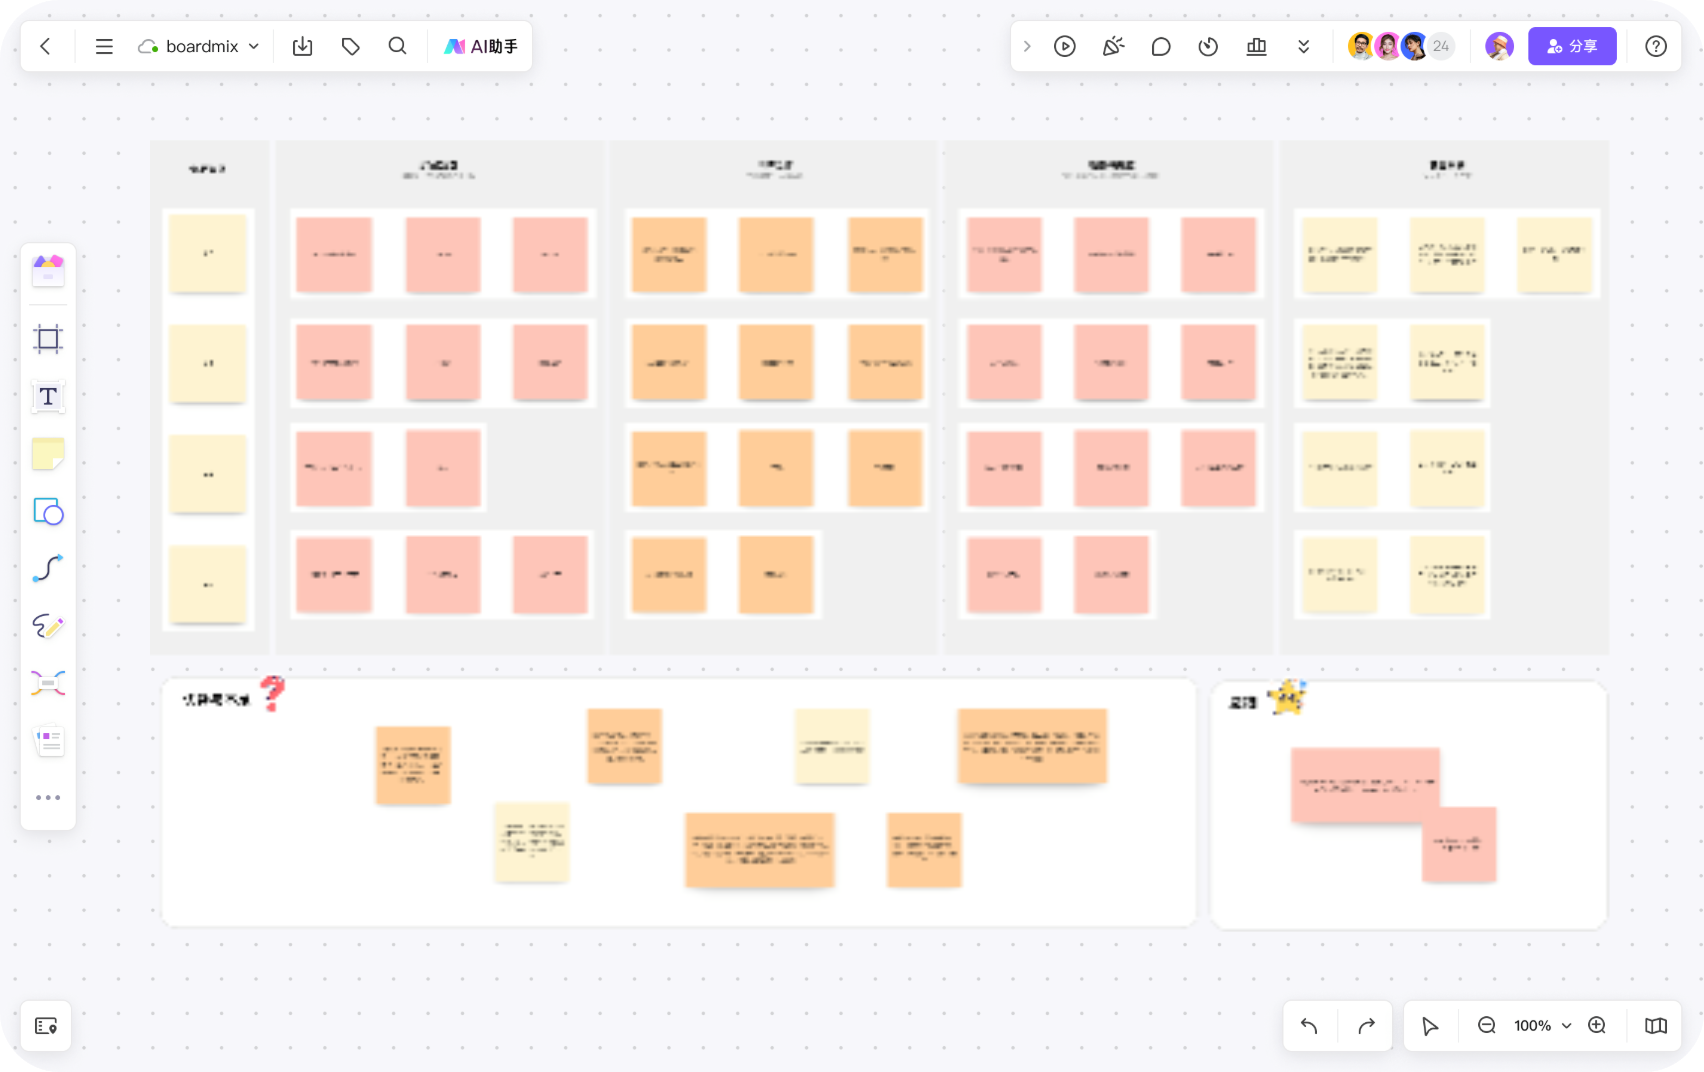The image size is (1704, 1072).
Task: Go back using the left arrow
Action: [x=45, y=46]
